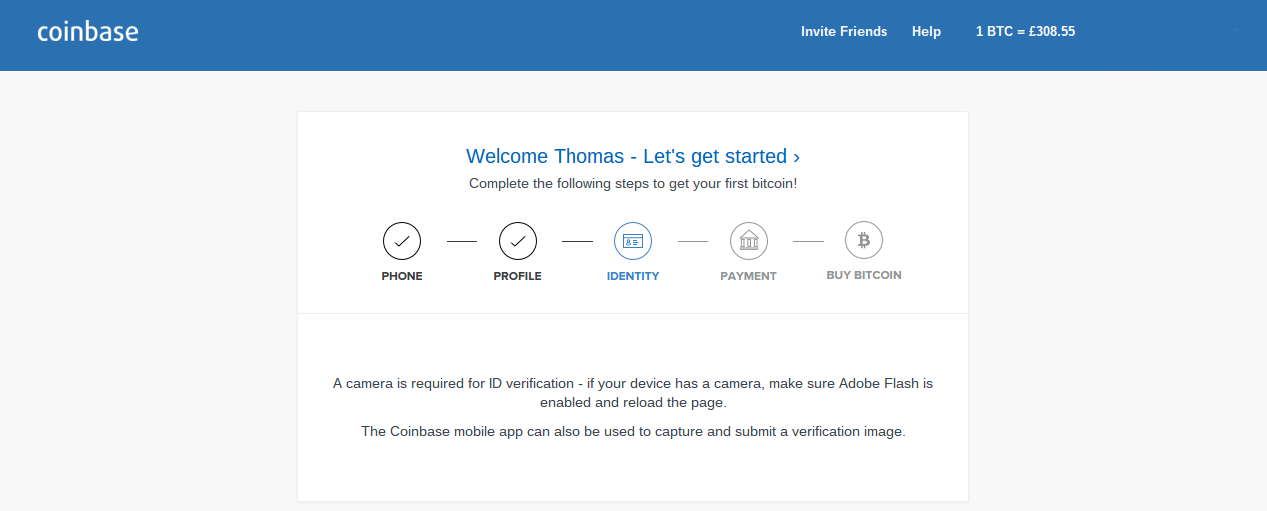1267x511 pixels.
Task: Open Invite Friends from the header
Action: [x=844, y=31]
